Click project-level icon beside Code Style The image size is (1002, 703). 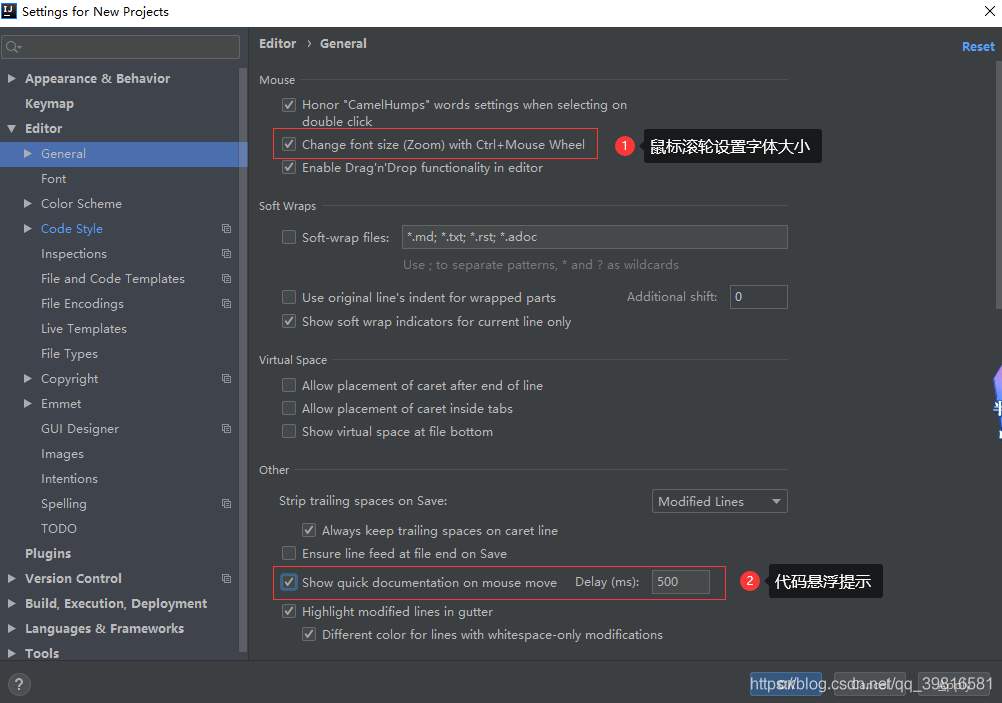[x=226, y=229]
